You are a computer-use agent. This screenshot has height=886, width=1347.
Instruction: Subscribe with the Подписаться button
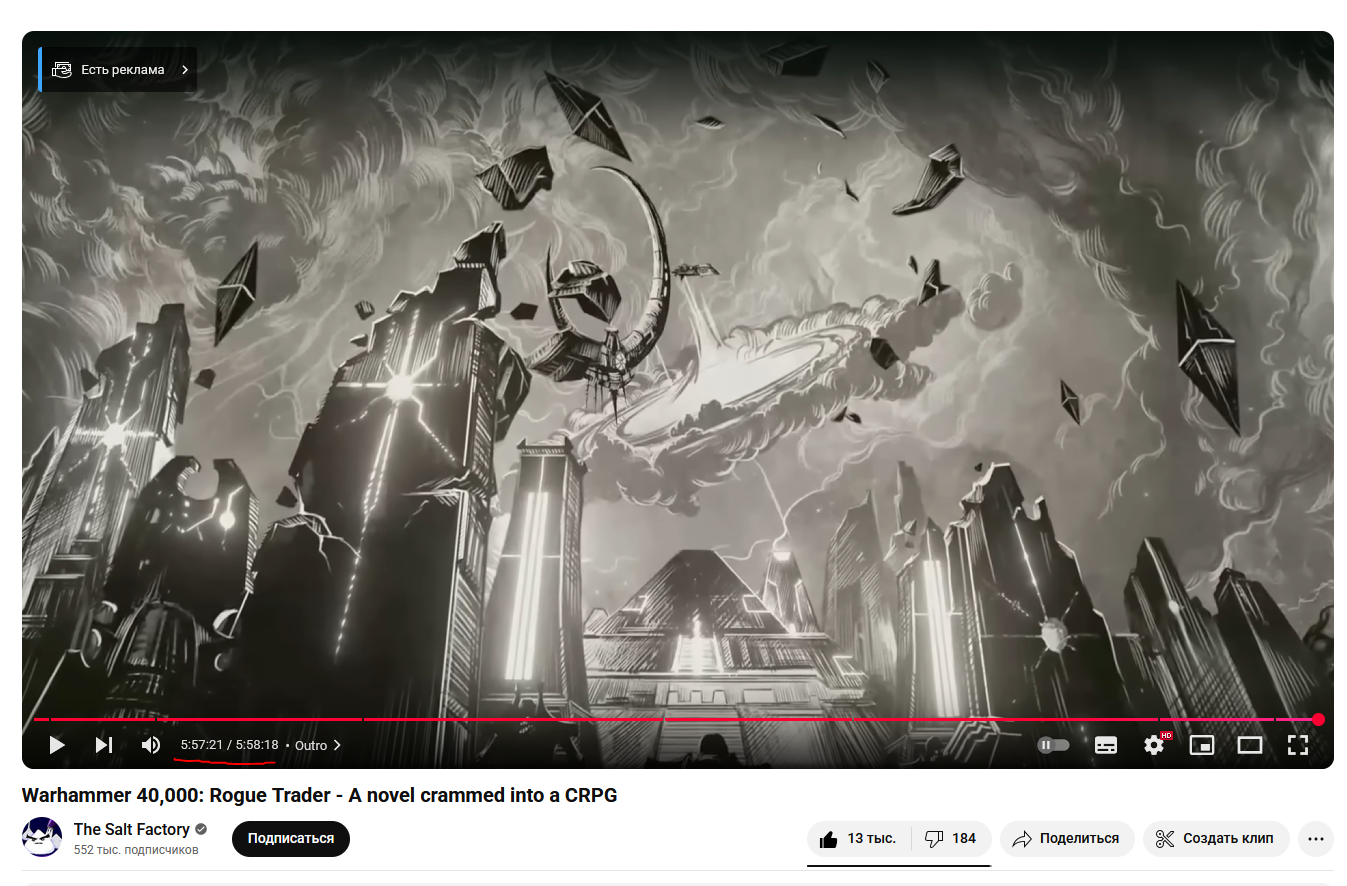[291, 838]
